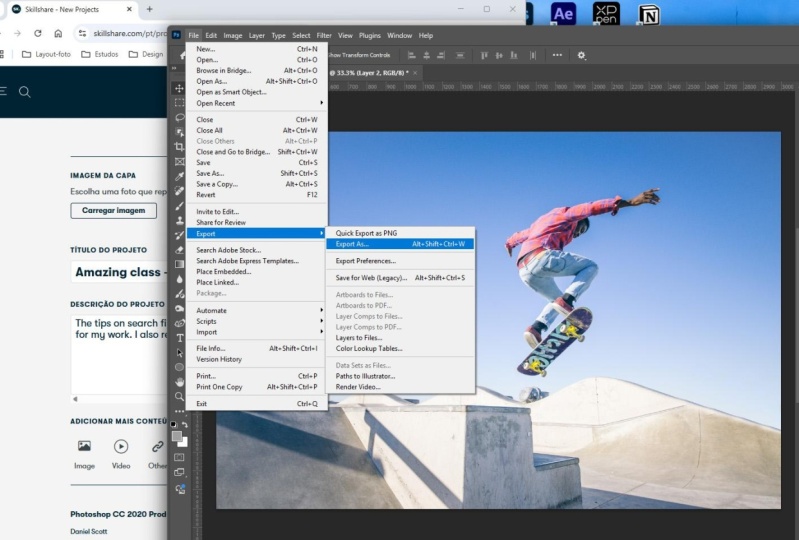
Task: Expand the Automate submenu
Action: coord(256,310)
